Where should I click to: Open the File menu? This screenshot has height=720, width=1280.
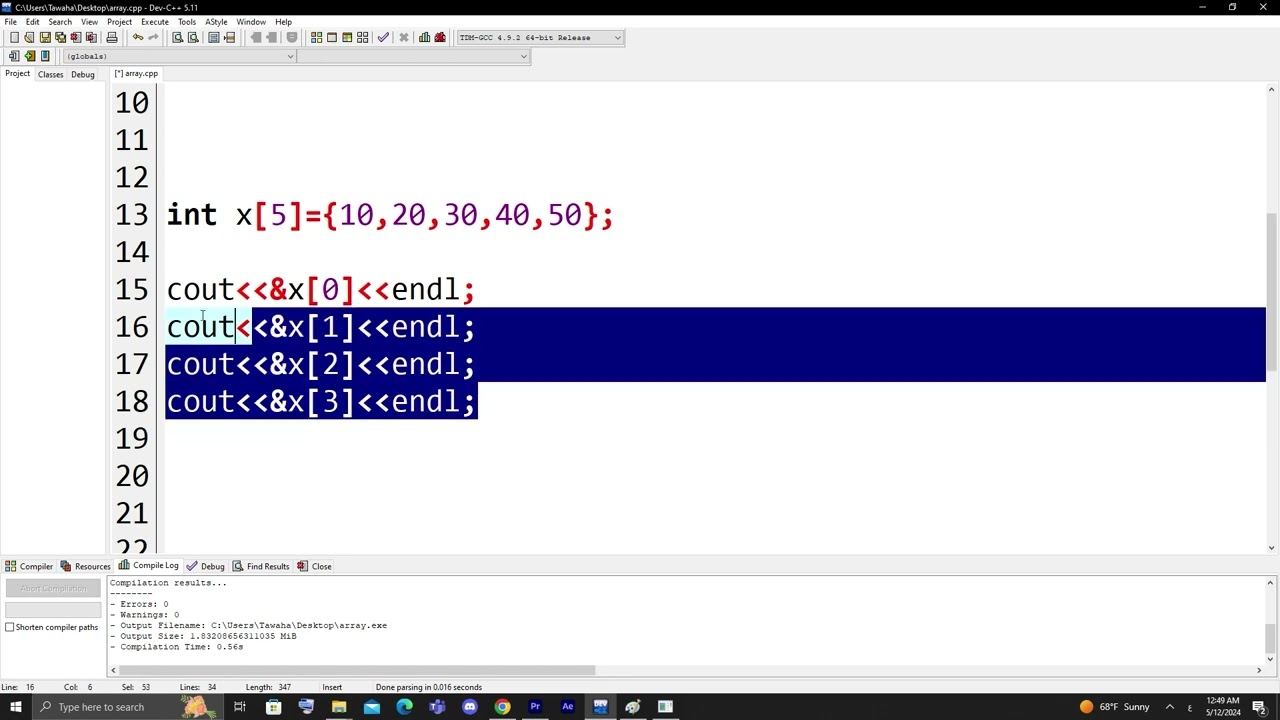tap(10, 21)
